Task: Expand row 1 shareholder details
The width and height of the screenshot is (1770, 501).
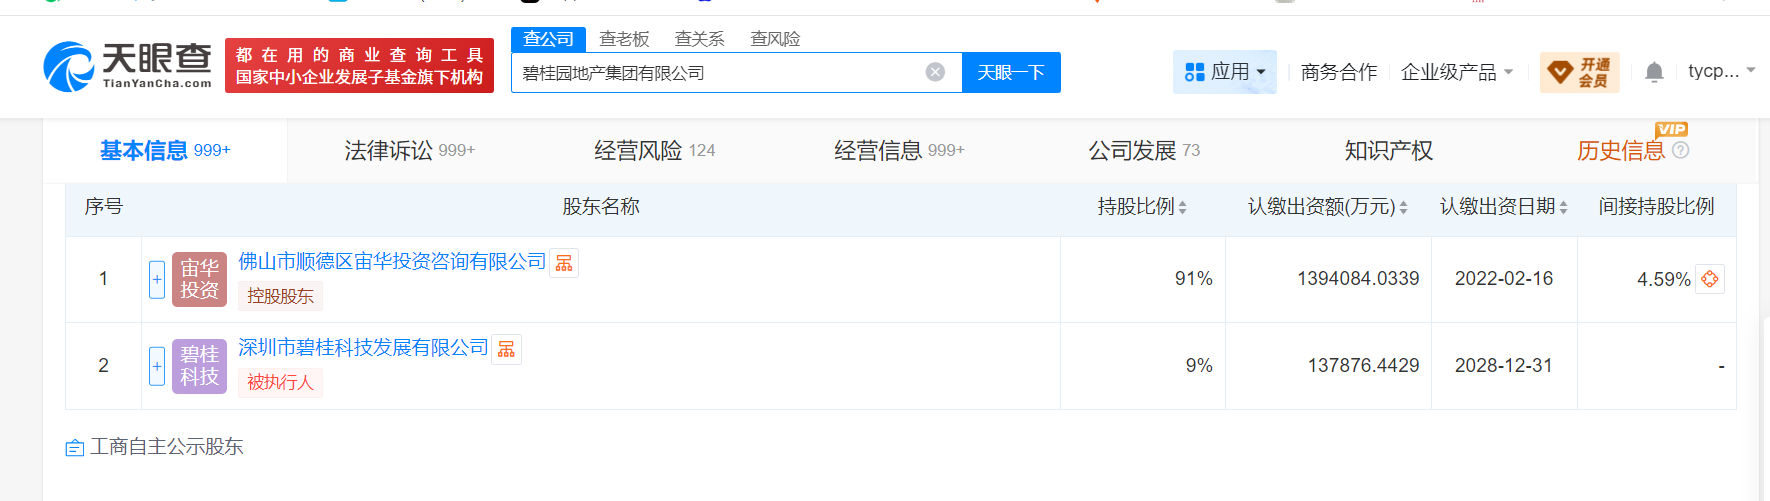Action: pos(157,279)
